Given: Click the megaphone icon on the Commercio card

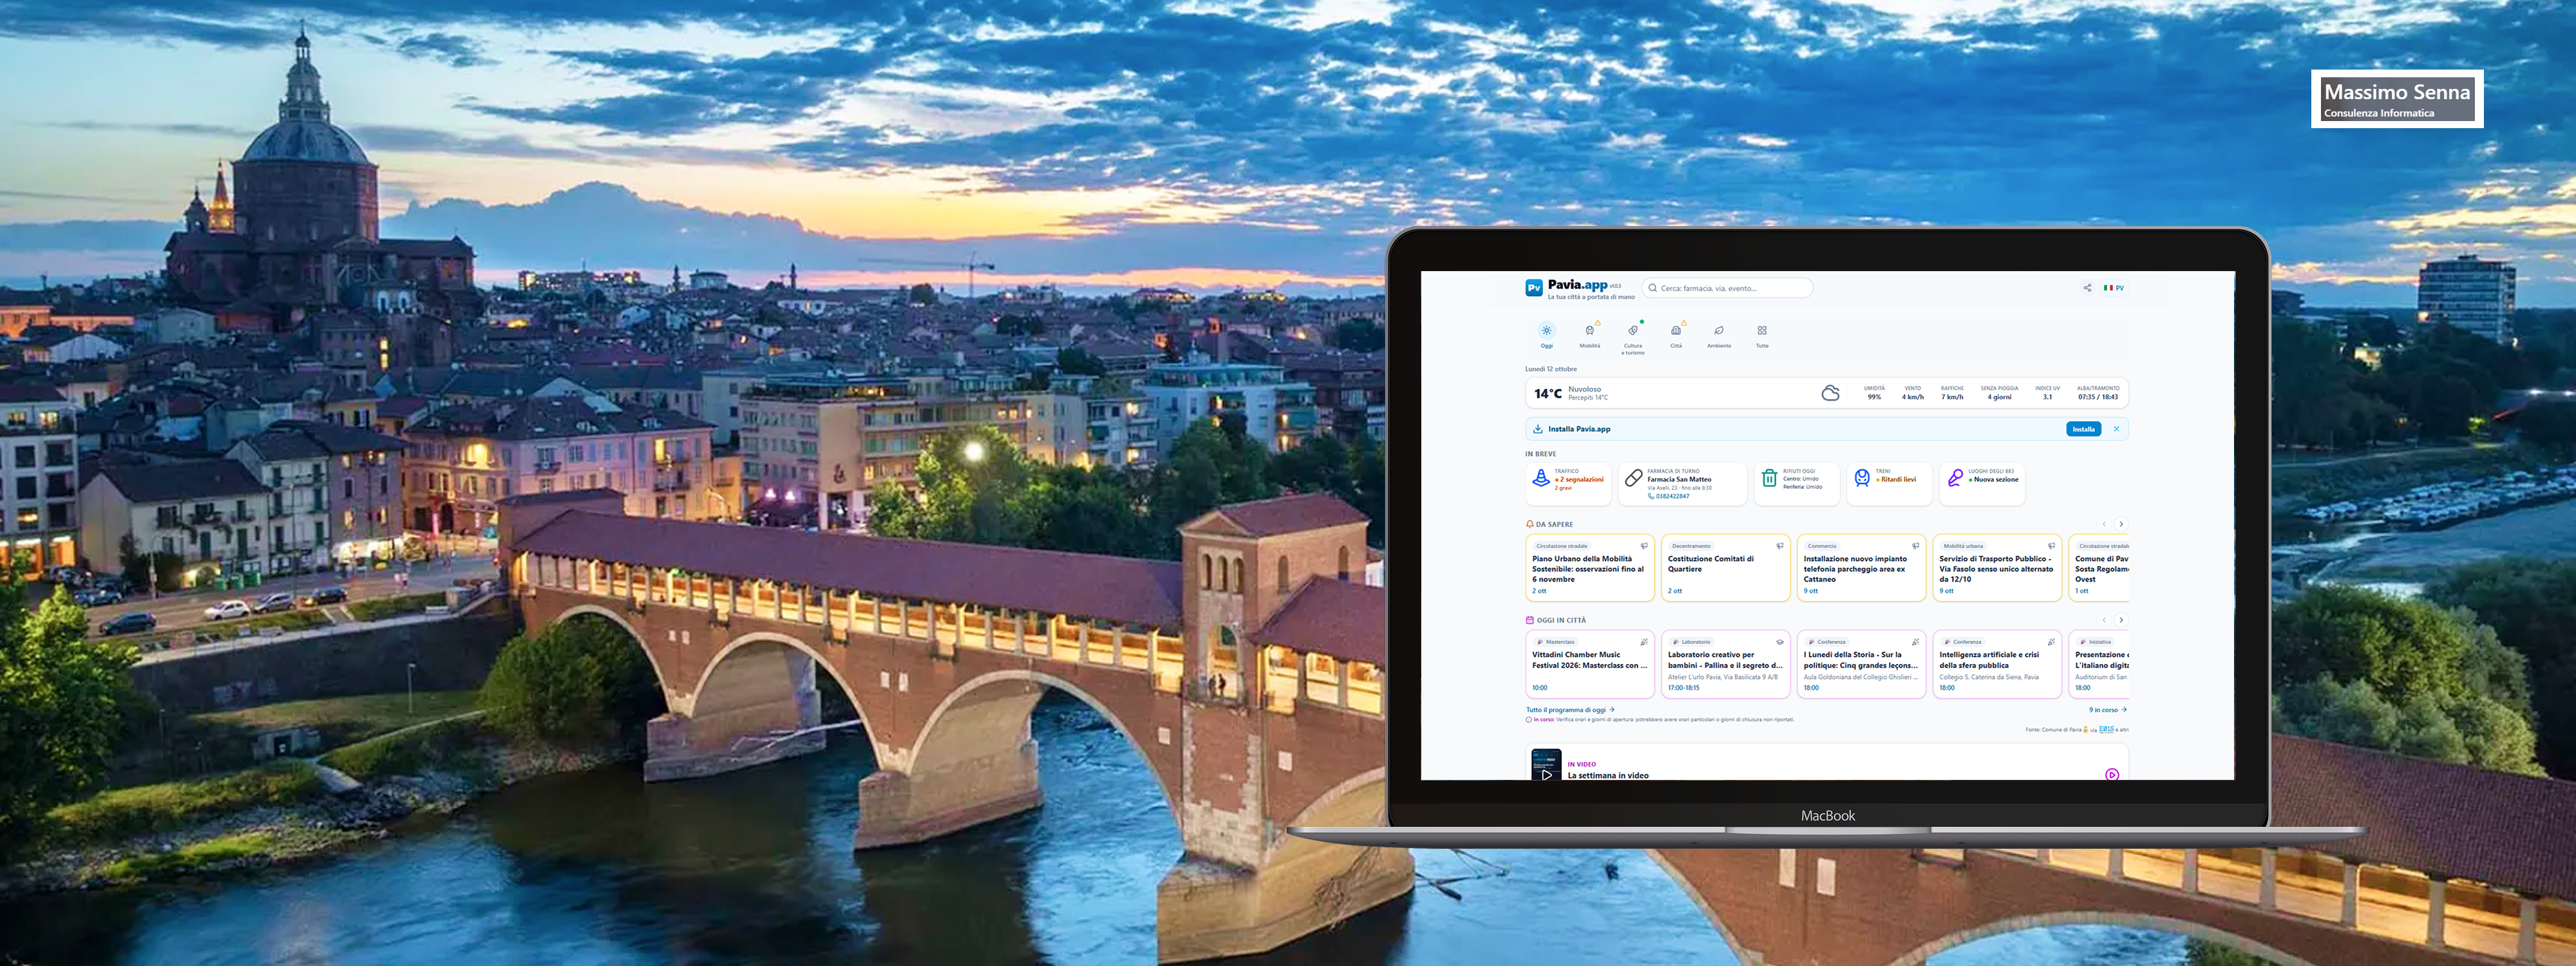Looking at the screenshot, I should (1915, 546).
